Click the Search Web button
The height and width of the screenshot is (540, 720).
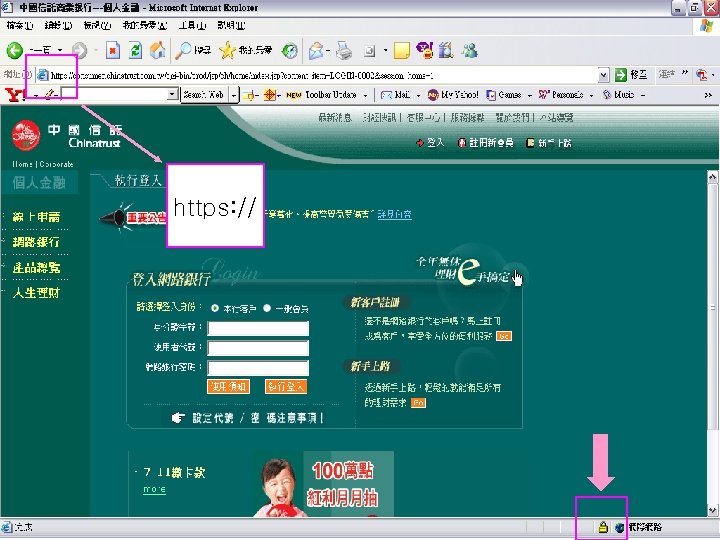click(204, 95)
